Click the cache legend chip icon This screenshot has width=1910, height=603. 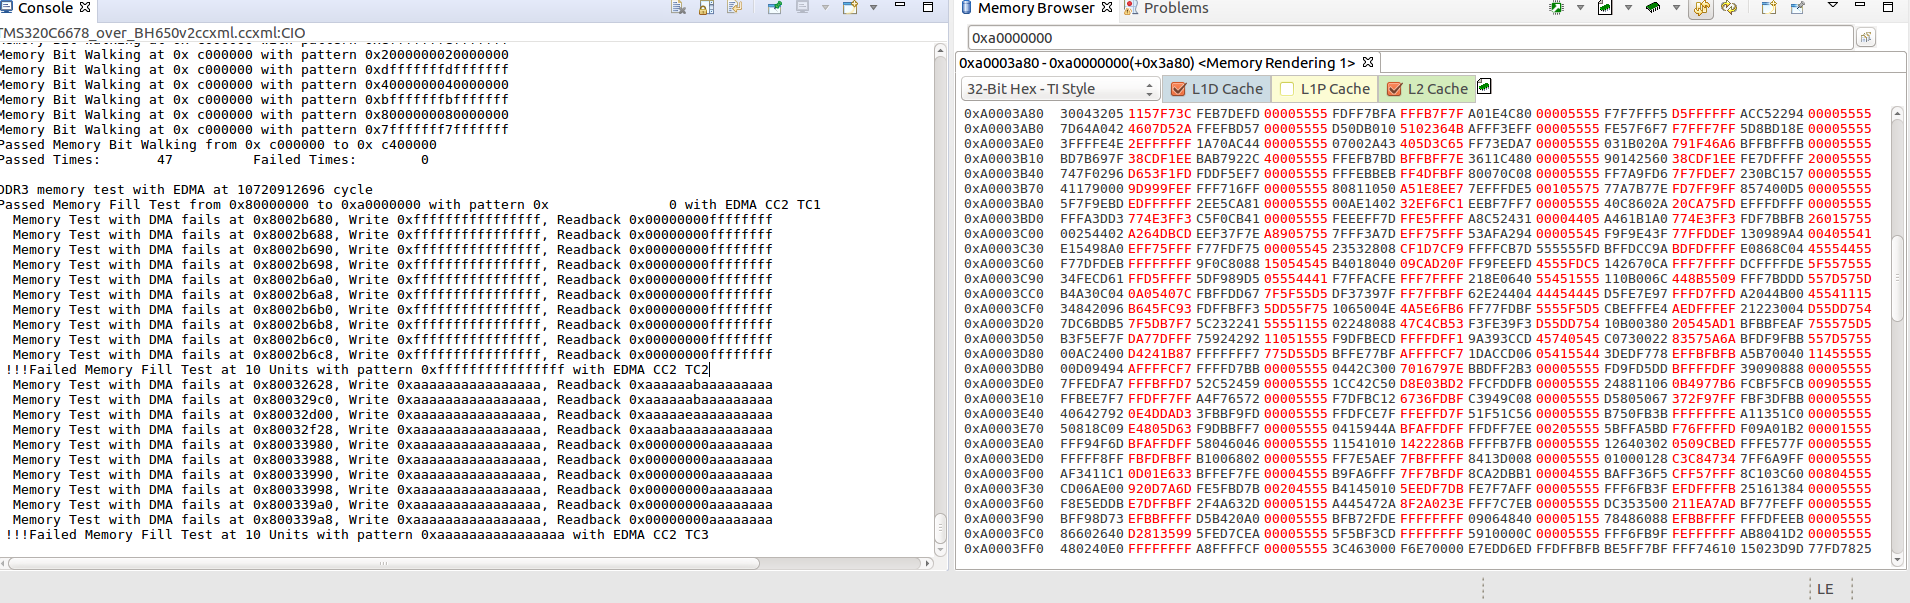[1484, 87]
